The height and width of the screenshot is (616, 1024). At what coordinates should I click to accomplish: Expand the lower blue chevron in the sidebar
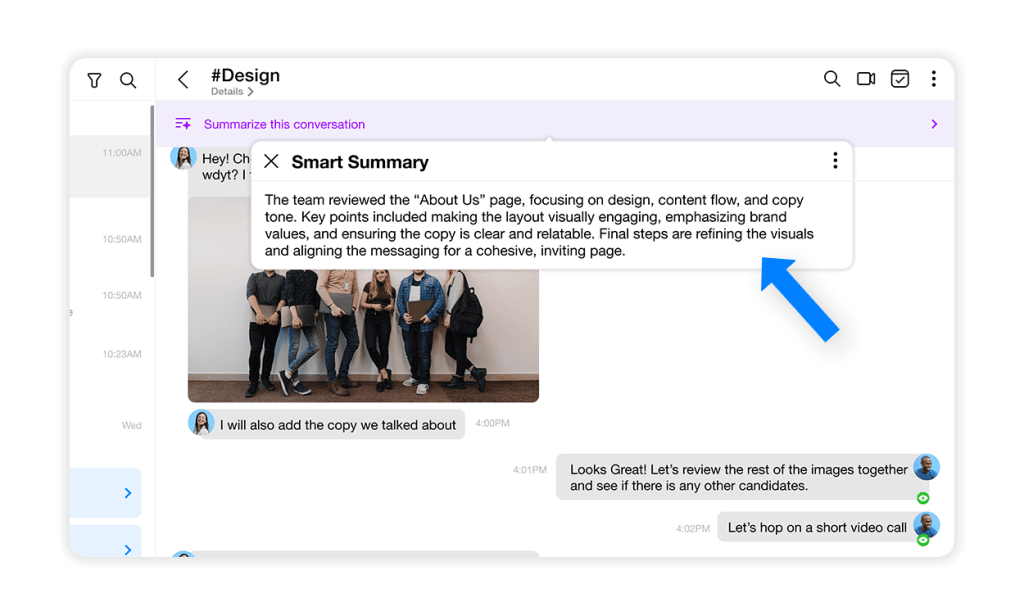coord(127,549)
